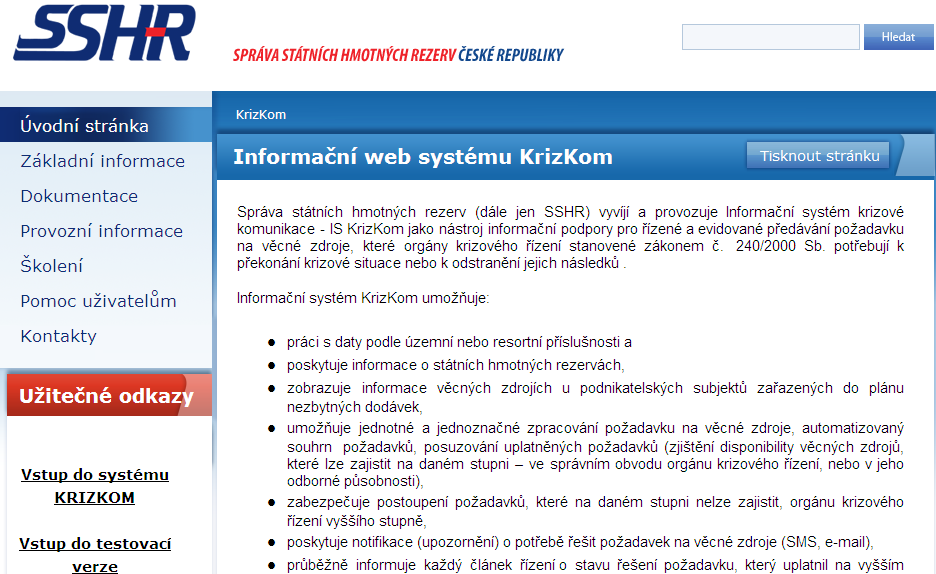The height and width of the screenshot is (574, 936).
Task: Click the Užitečné odkazy heading
Action: (107, 396)
